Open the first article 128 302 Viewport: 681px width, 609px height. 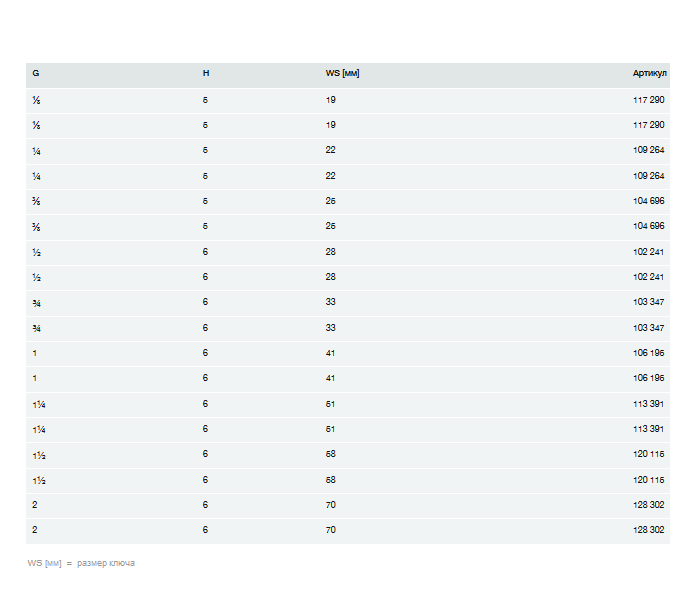(x=648, y=505)
